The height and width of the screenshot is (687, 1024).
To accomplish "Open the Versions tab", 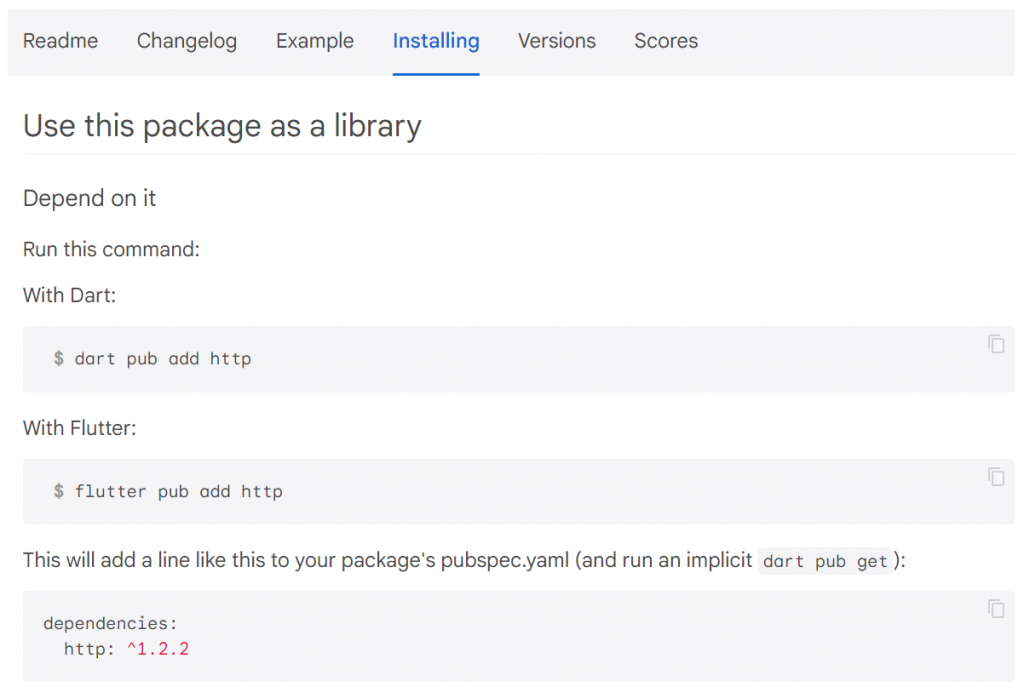I will pos(557,41).
